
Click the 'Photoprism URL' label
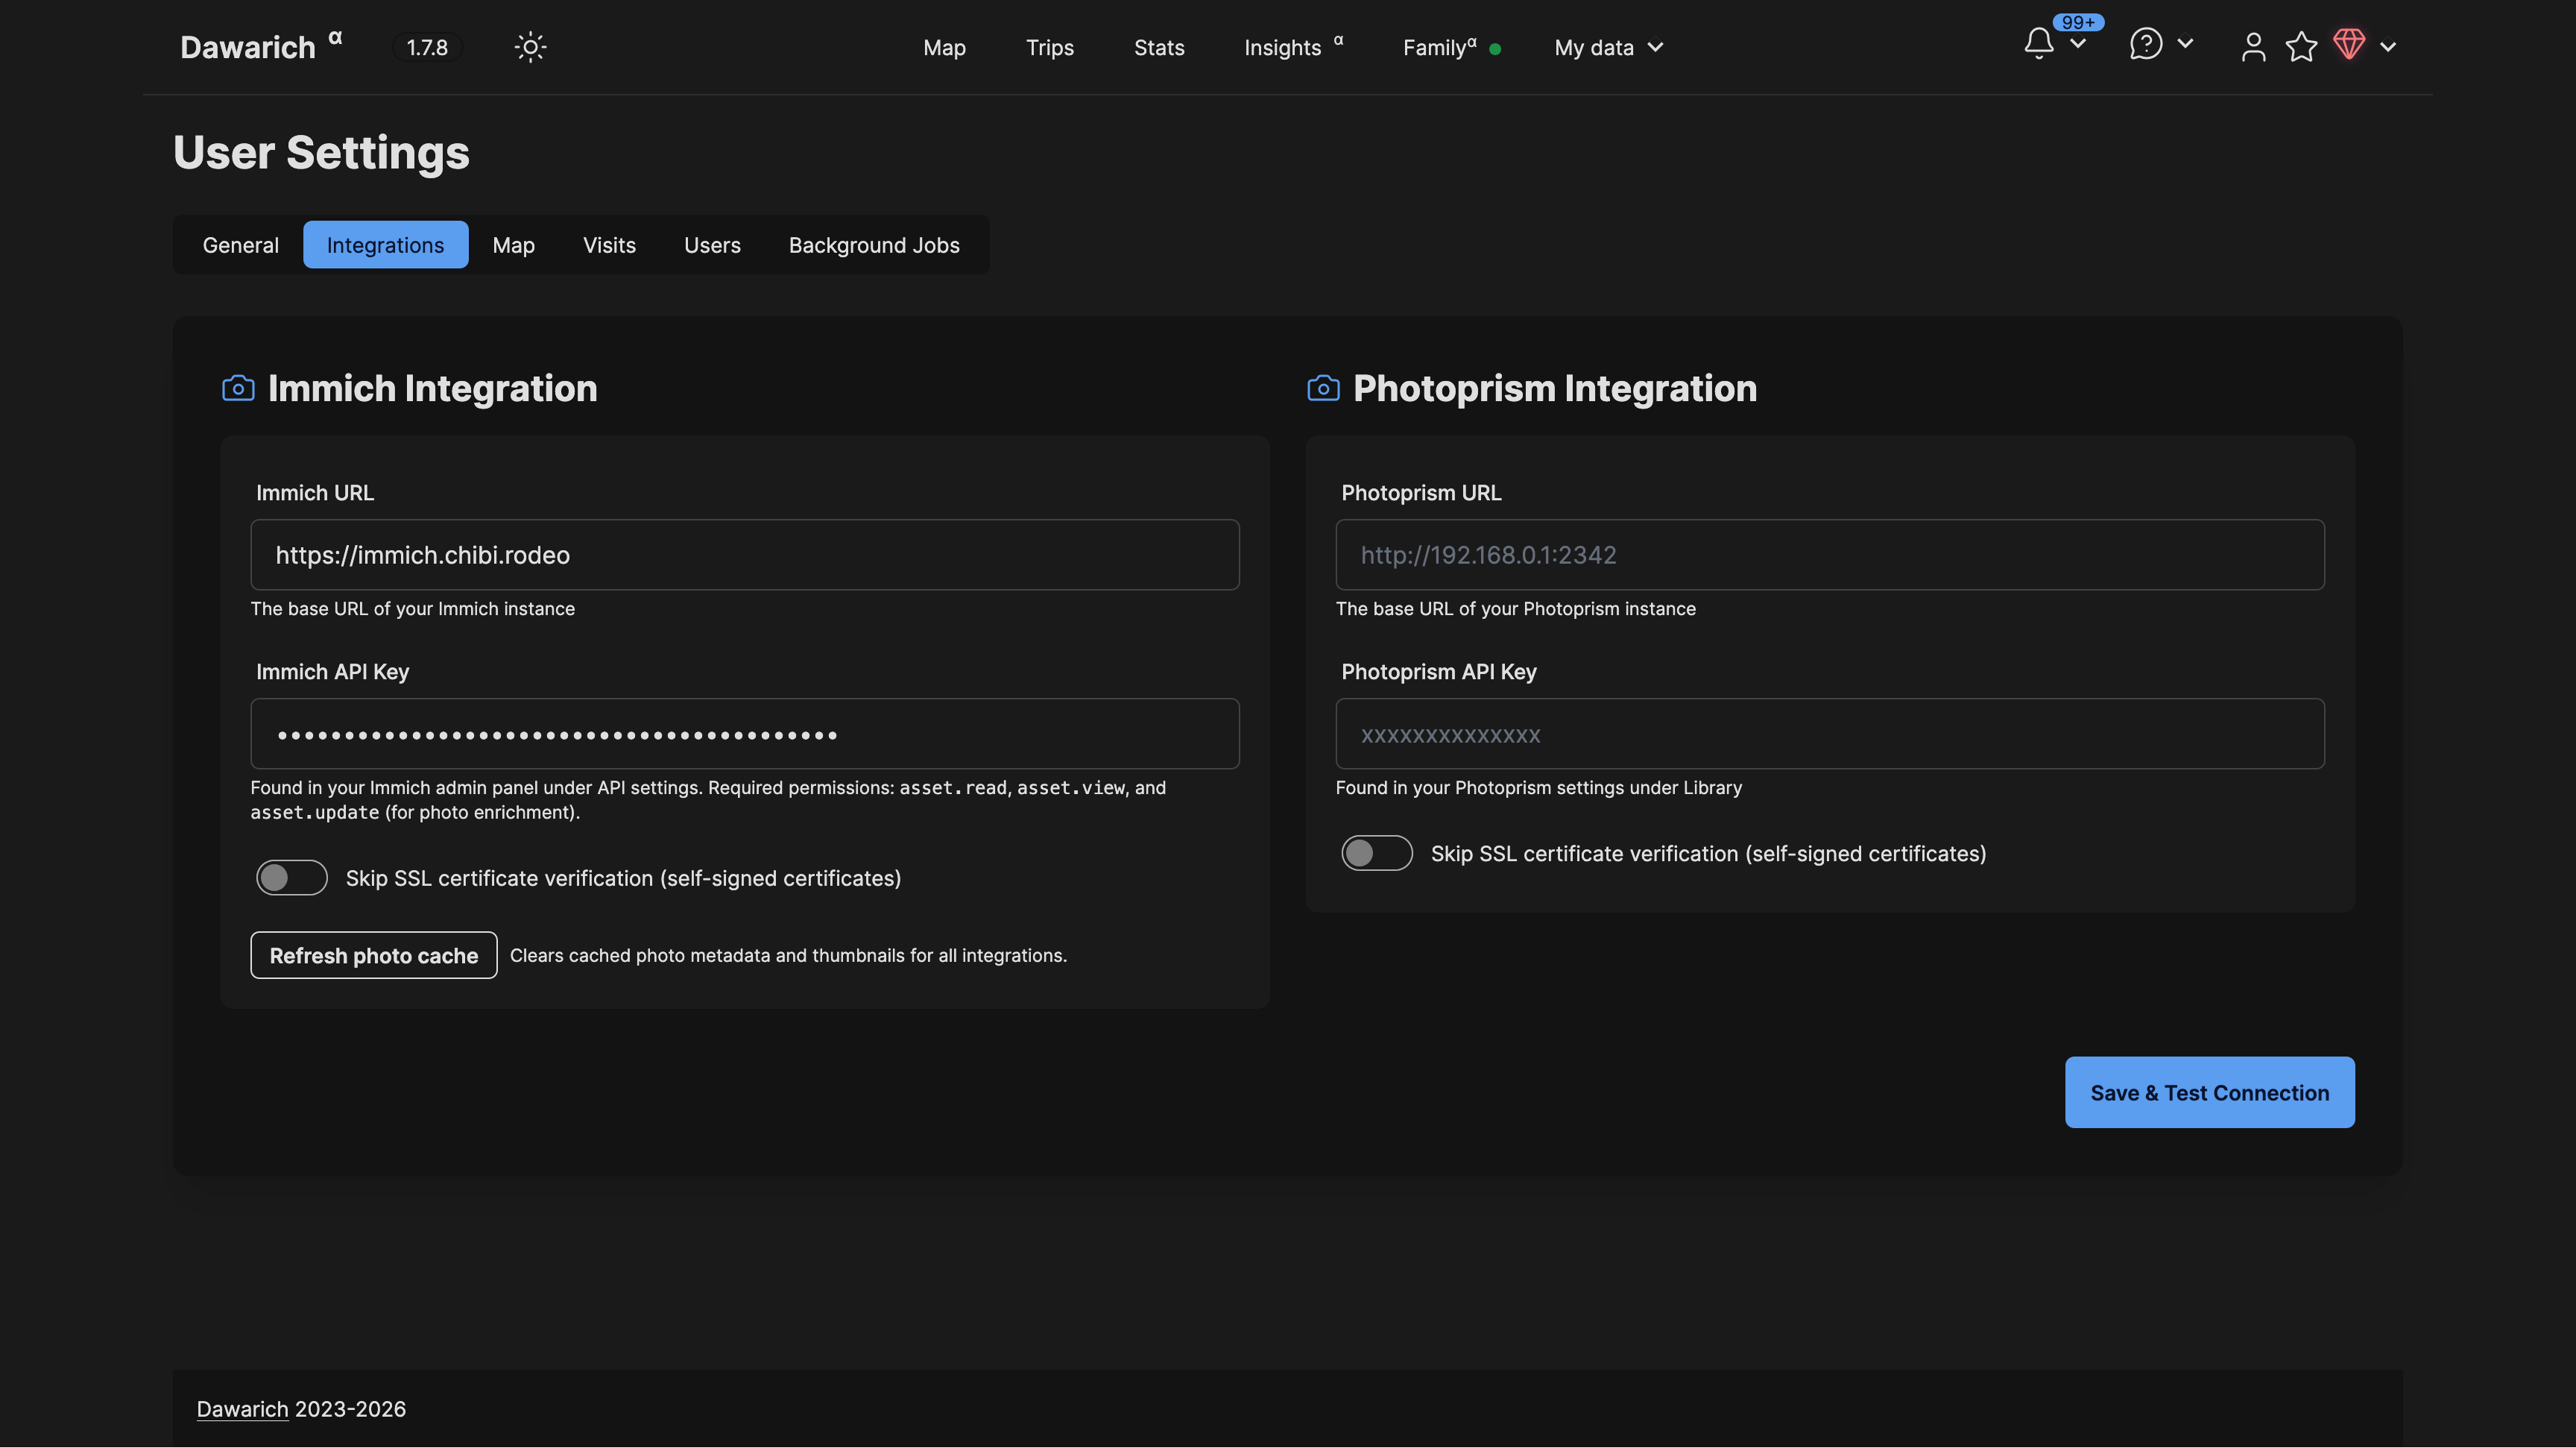coord(1421,493)
